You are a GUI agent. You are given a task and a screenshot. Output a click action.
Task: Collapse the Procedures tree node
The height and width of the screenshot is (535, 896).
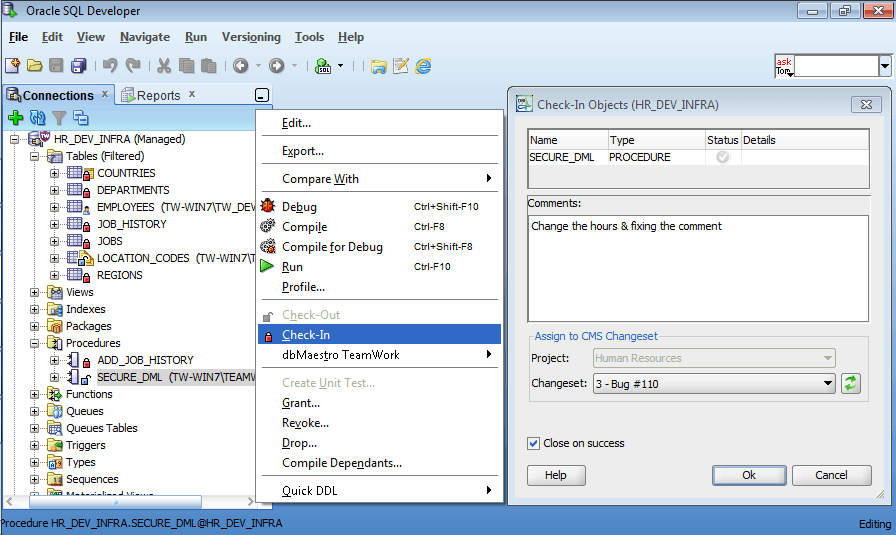pyautogui.click(x=35, y=344)
